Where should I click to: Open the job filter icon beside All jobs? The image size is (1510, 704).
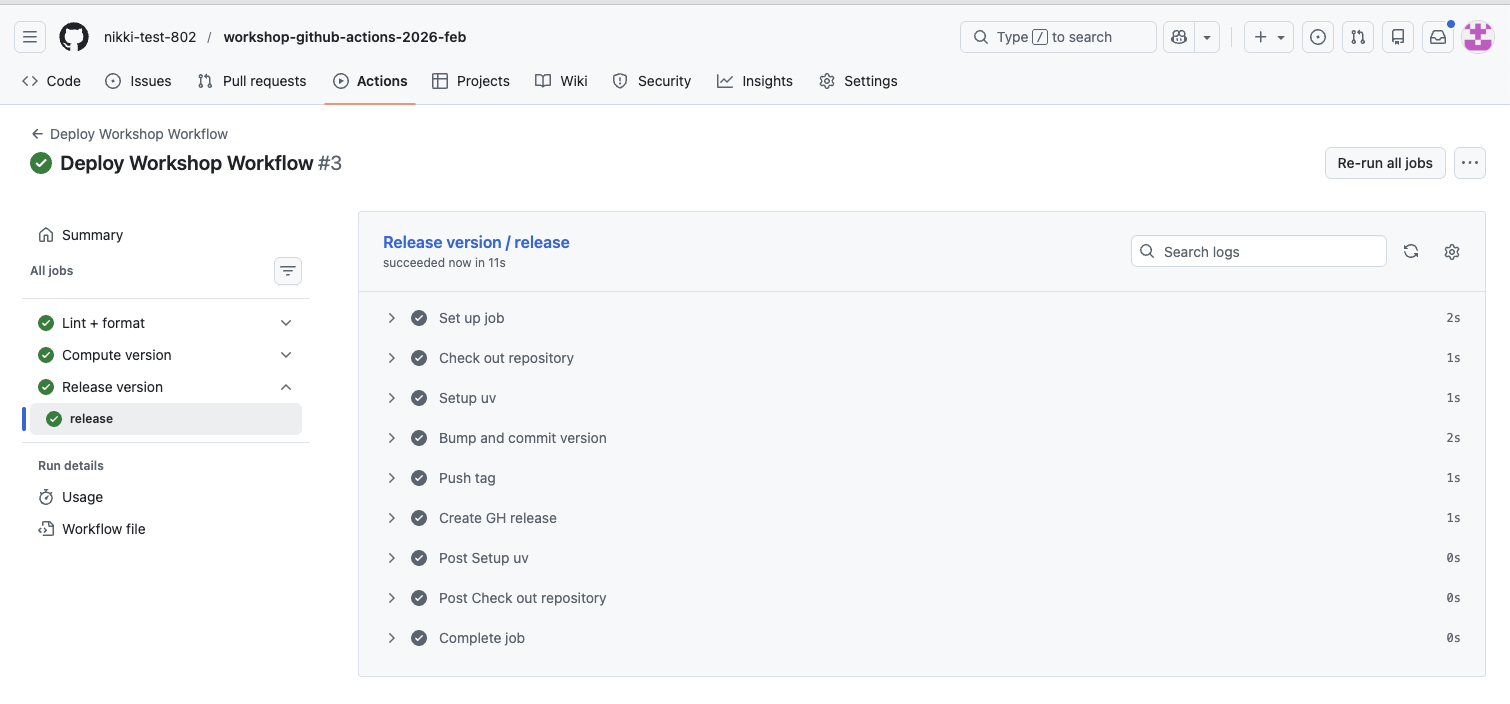[x=287, y=270]
